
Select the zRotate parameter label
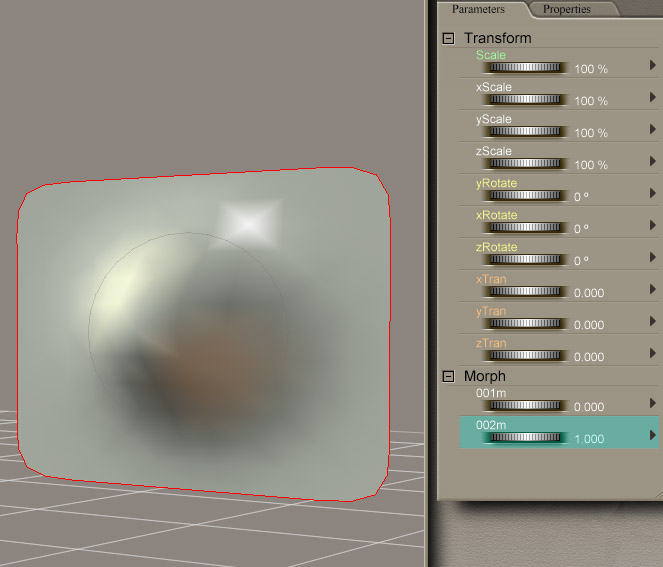point(496,247)
